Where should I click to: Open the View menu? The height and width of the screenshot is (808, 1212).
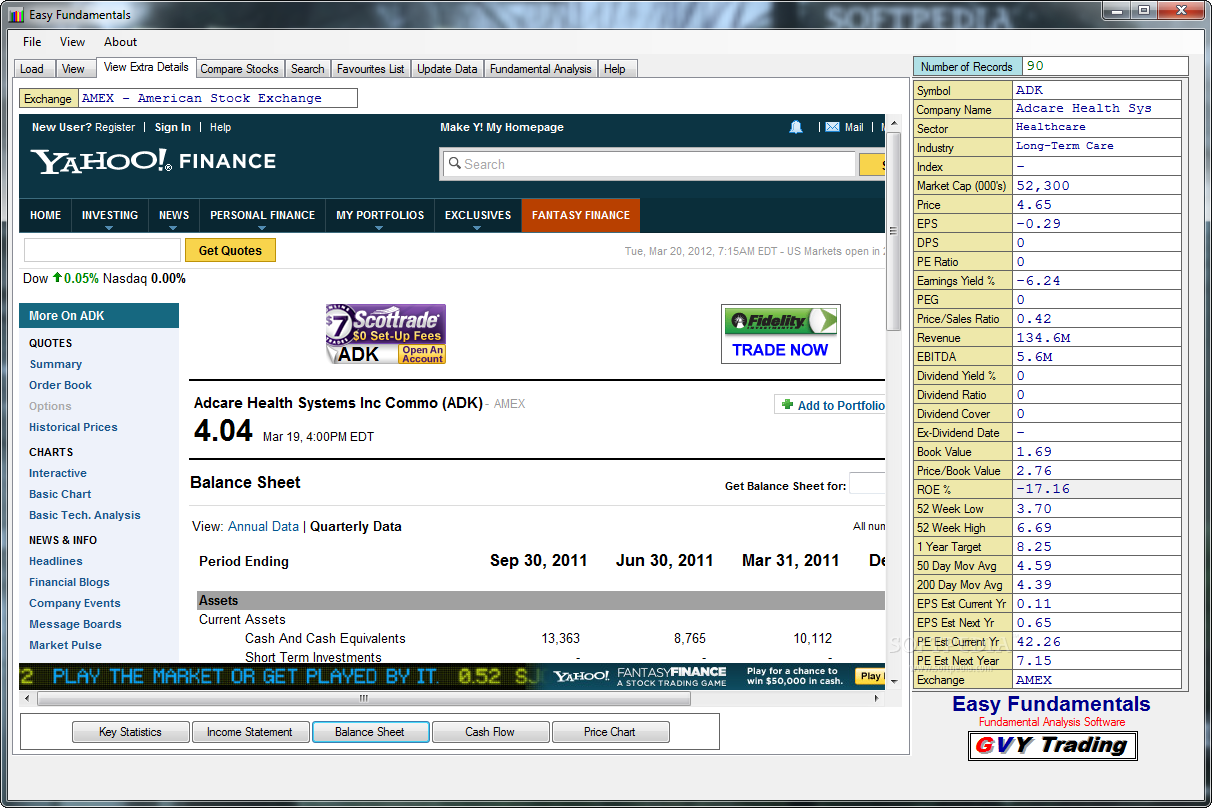(x=72, y=42)
